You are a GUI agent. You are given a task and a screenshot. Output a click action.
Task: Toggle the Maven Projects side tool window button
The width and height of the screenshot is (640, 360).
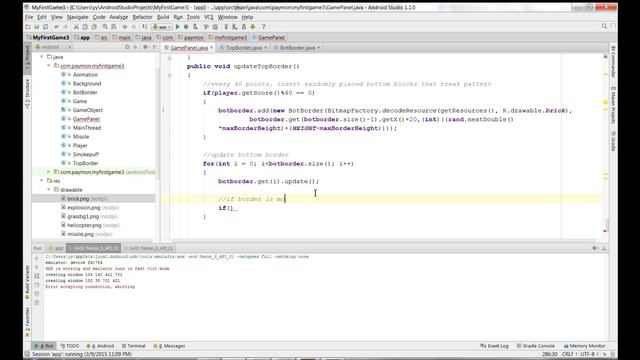(613, 105)
